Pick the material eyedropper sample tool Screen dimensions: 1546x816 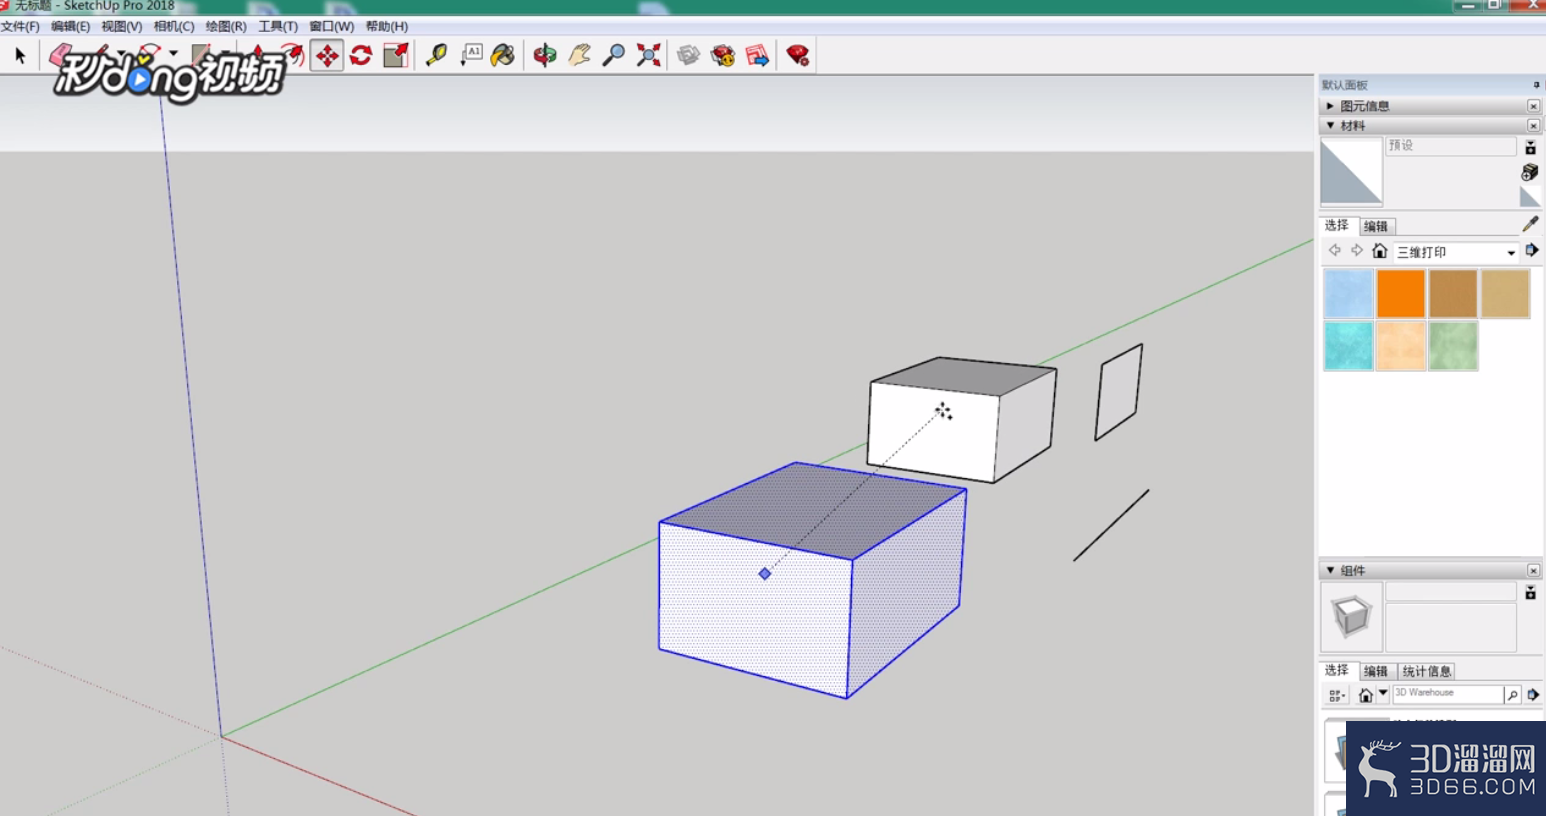coord(1530,224)
